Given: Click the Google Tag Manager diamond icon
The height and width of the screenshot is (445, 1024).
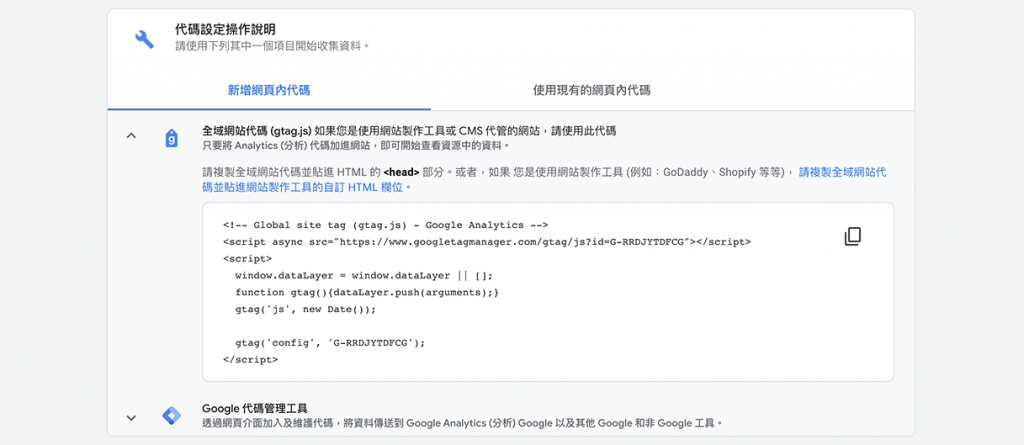Looking at the screenshot, I should click(x=171, y=416).
